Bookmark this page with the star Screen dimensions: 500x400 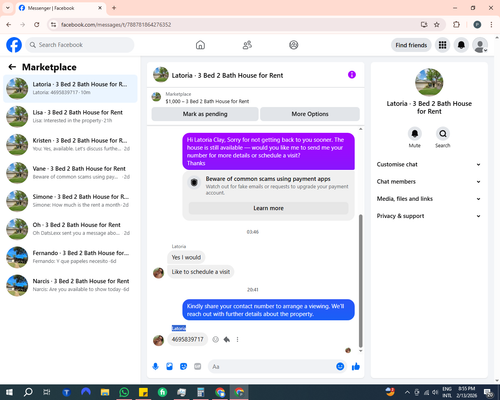[x=437, y=25]
